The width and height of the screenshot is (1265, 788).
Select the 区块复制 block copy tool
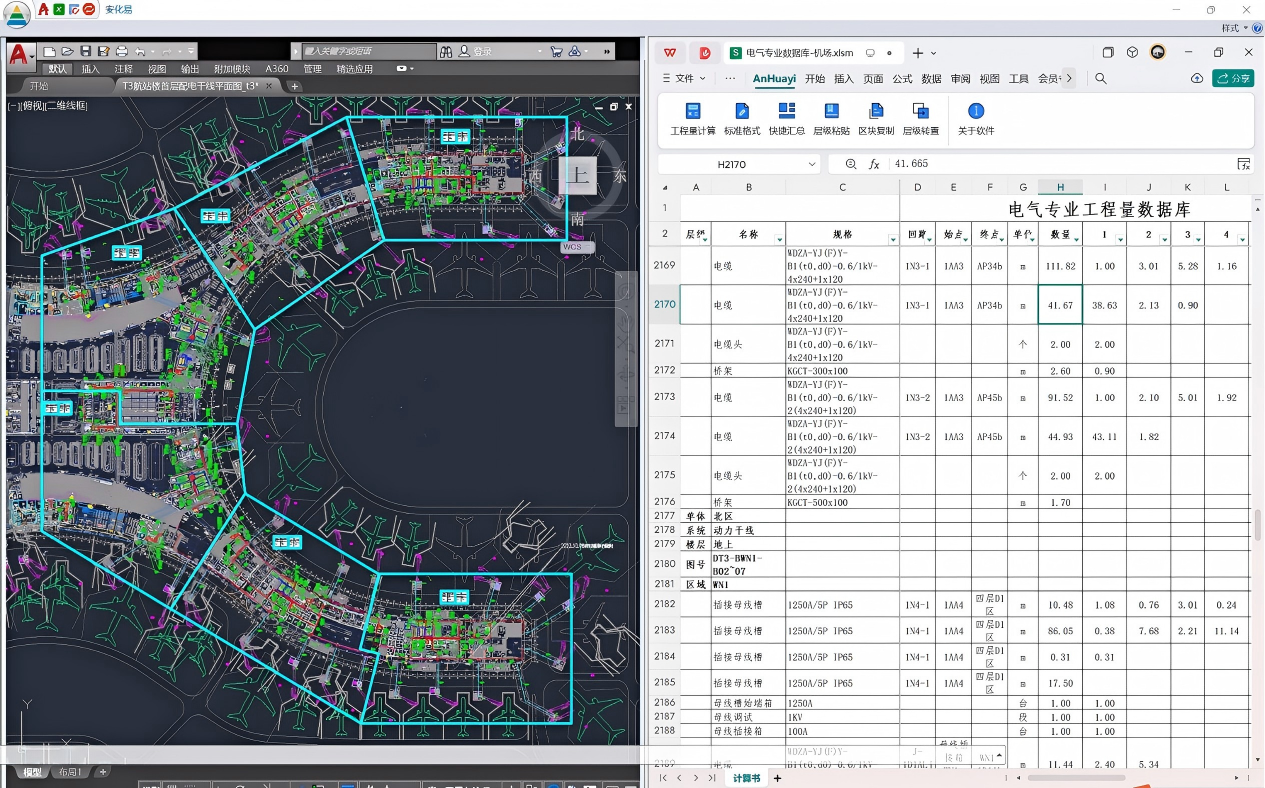pyautogui.click(x=876, y=111)
